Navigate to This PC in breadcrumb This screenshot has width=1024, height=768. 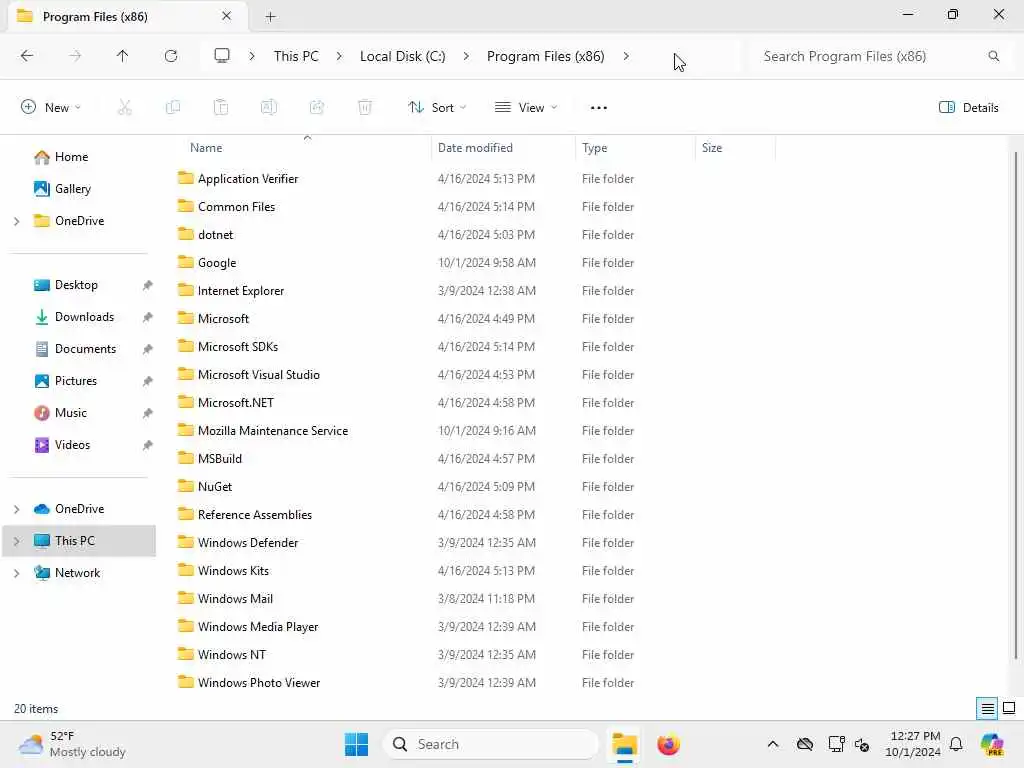pyautogui.click(x=296, y=56)
